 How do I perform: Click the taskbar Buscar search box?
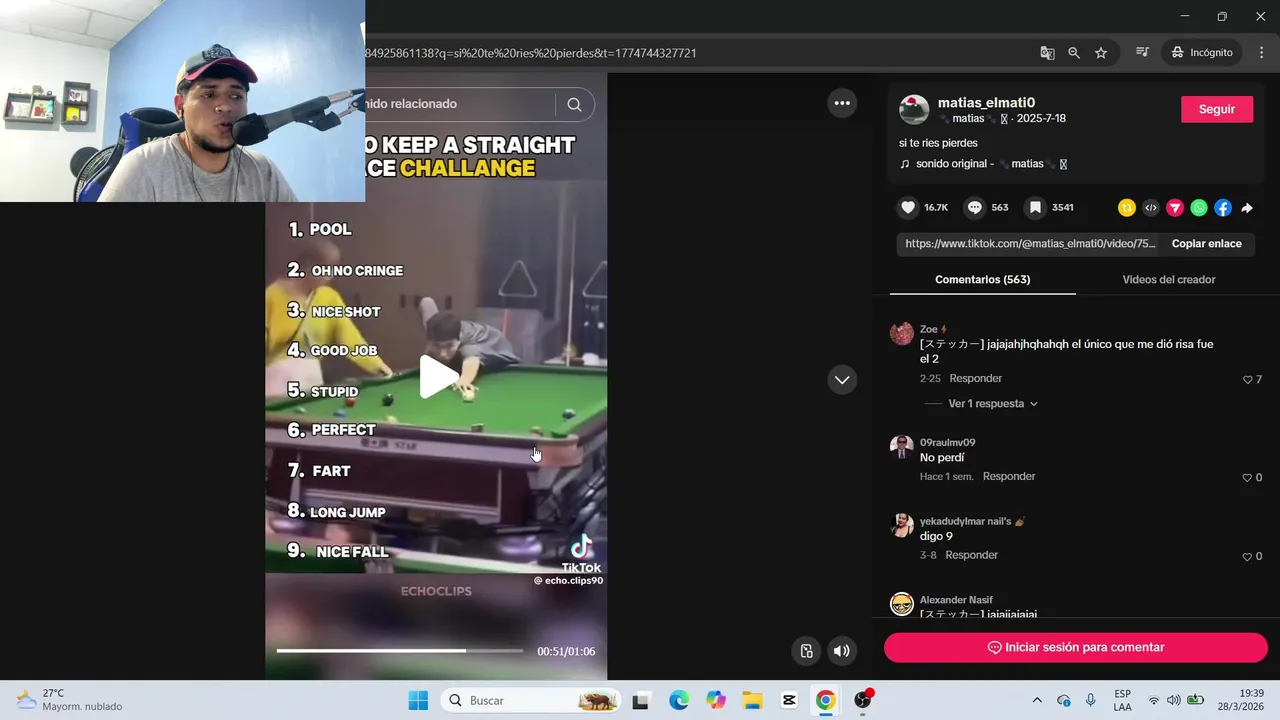[531, 701]
